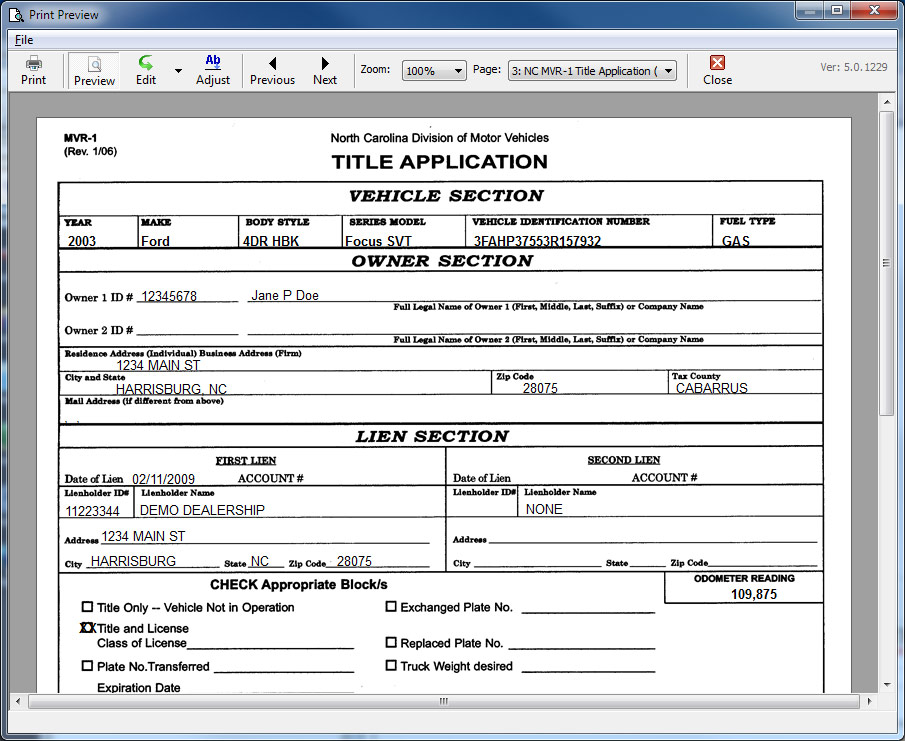
Task: Go to the Previous page
Action: [x=272, y=70]
